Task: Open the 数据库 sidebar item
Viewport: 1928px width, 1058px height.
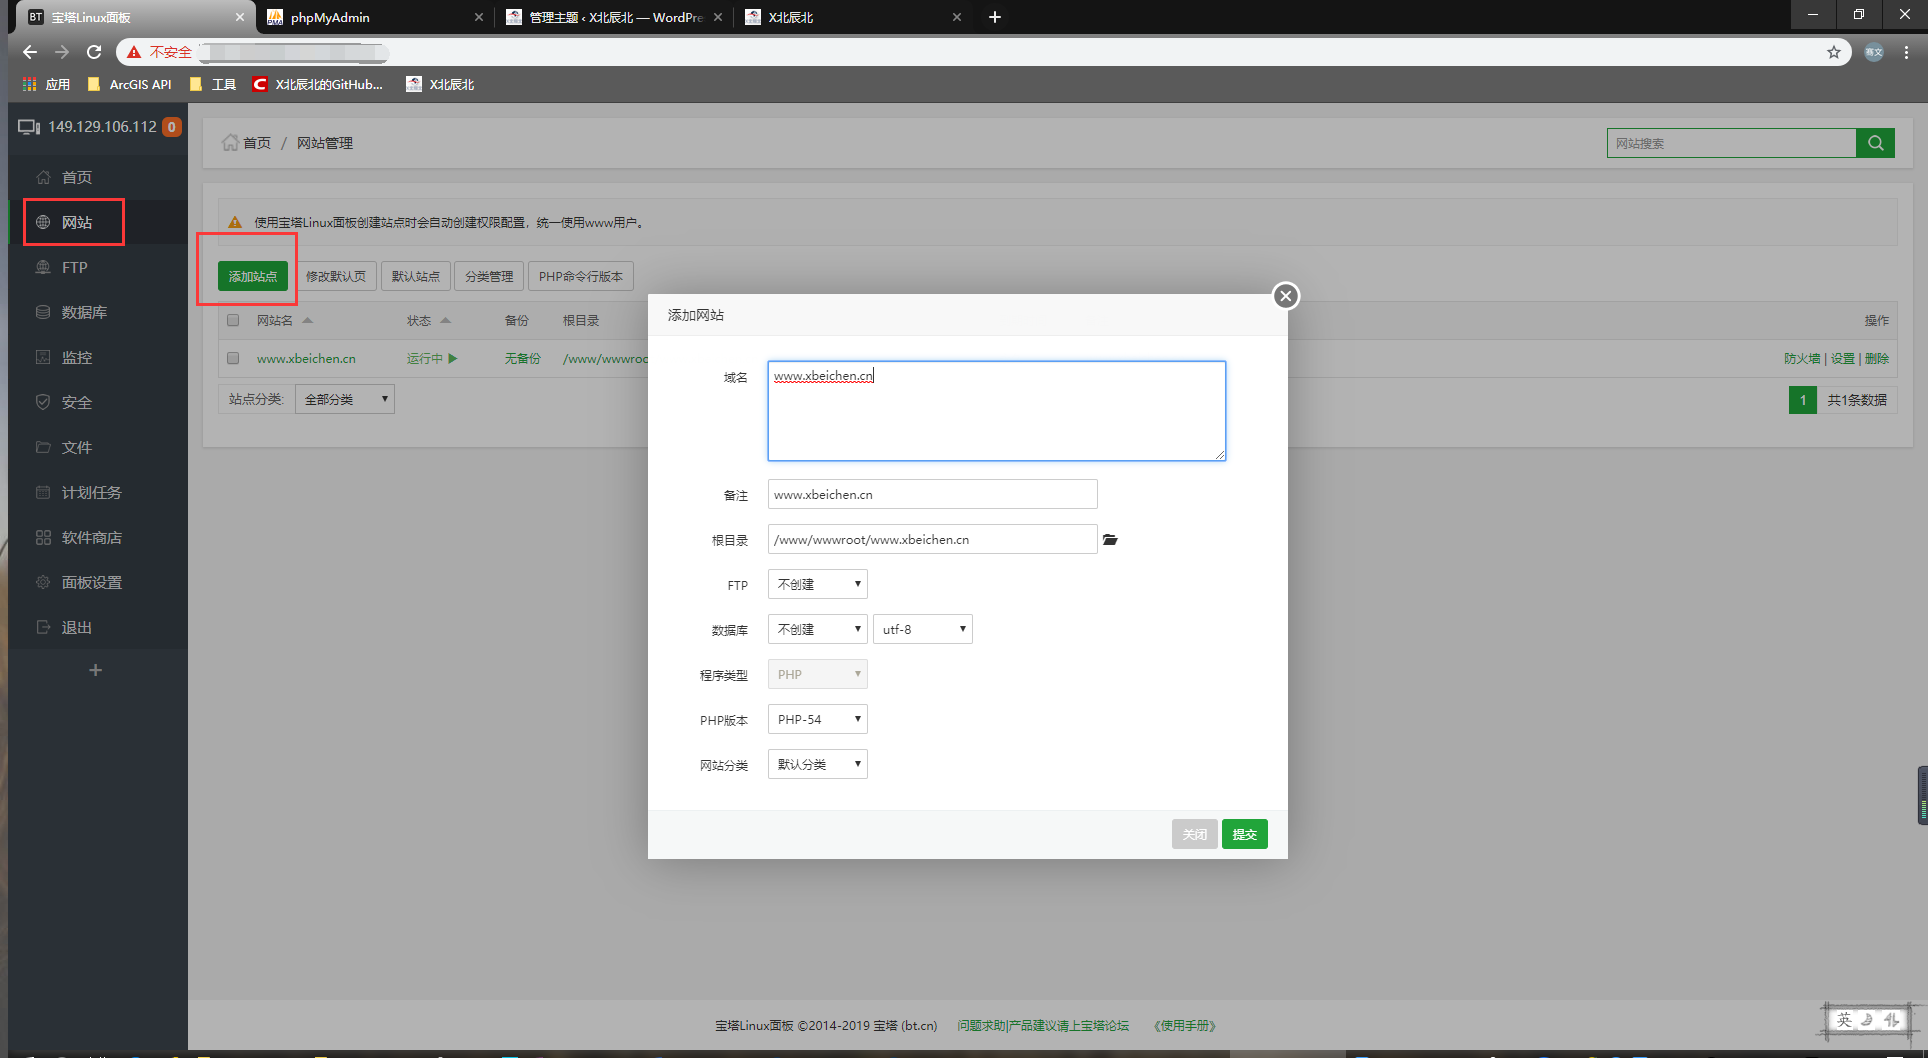Action: [x=84, y=312]
